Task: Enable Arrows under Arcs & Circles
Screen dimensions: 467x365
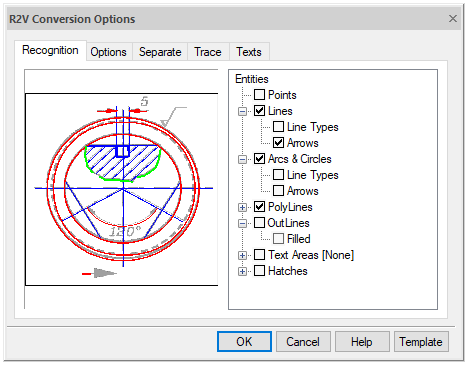Action: [x=278, y=191]
